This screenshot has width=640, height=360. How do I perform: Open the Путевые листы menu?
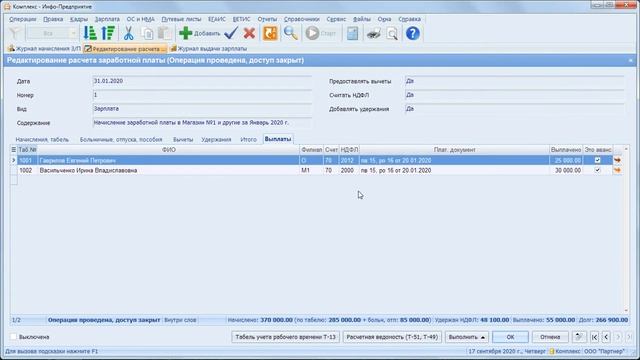pos(181,19)
